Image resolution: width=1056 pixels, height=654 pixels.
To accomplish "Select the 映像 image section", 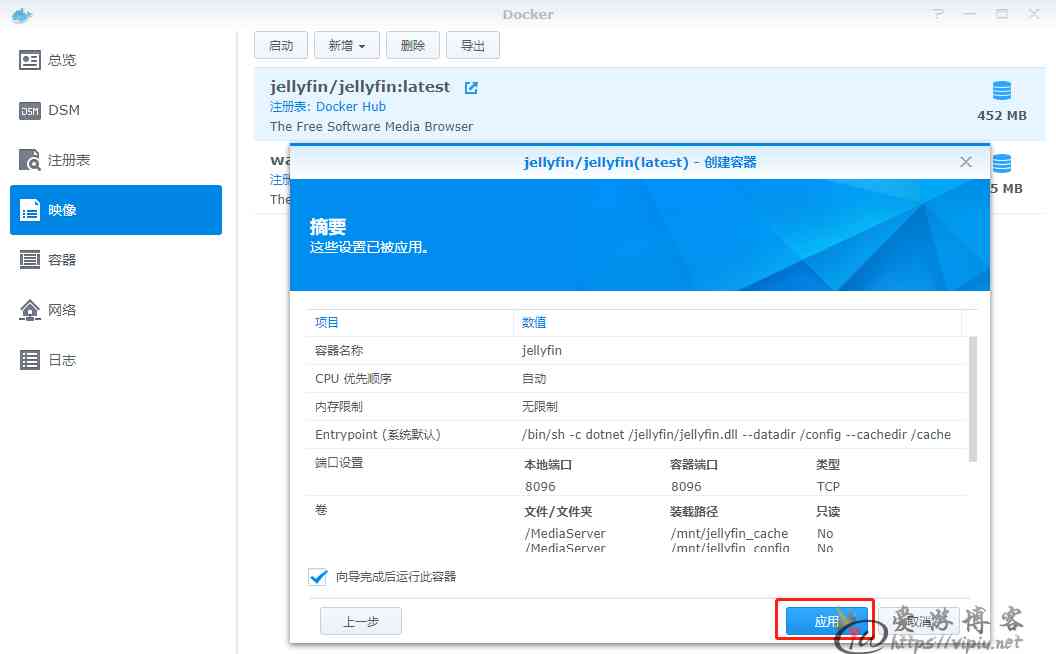I will coord(116,210).
